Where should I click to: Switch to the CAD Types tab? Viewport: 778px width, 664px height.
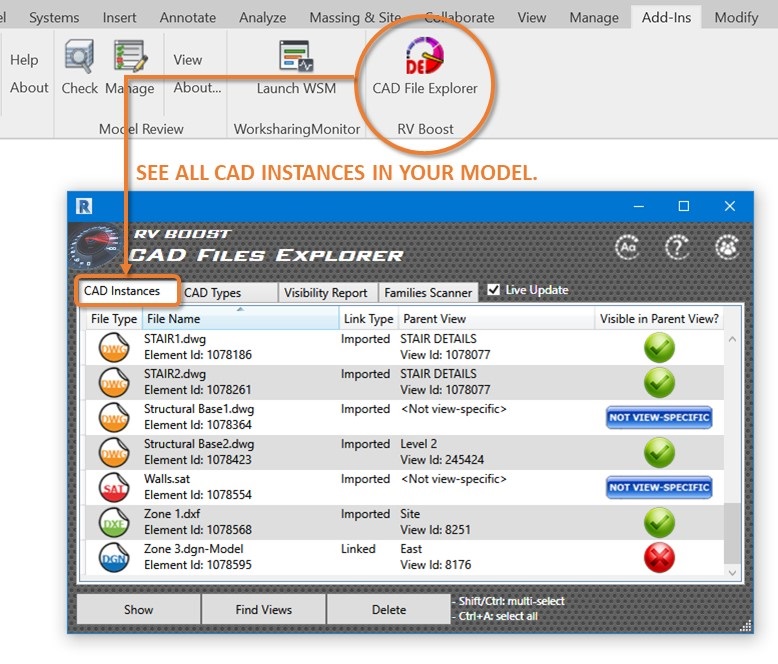tap(227, 293)
